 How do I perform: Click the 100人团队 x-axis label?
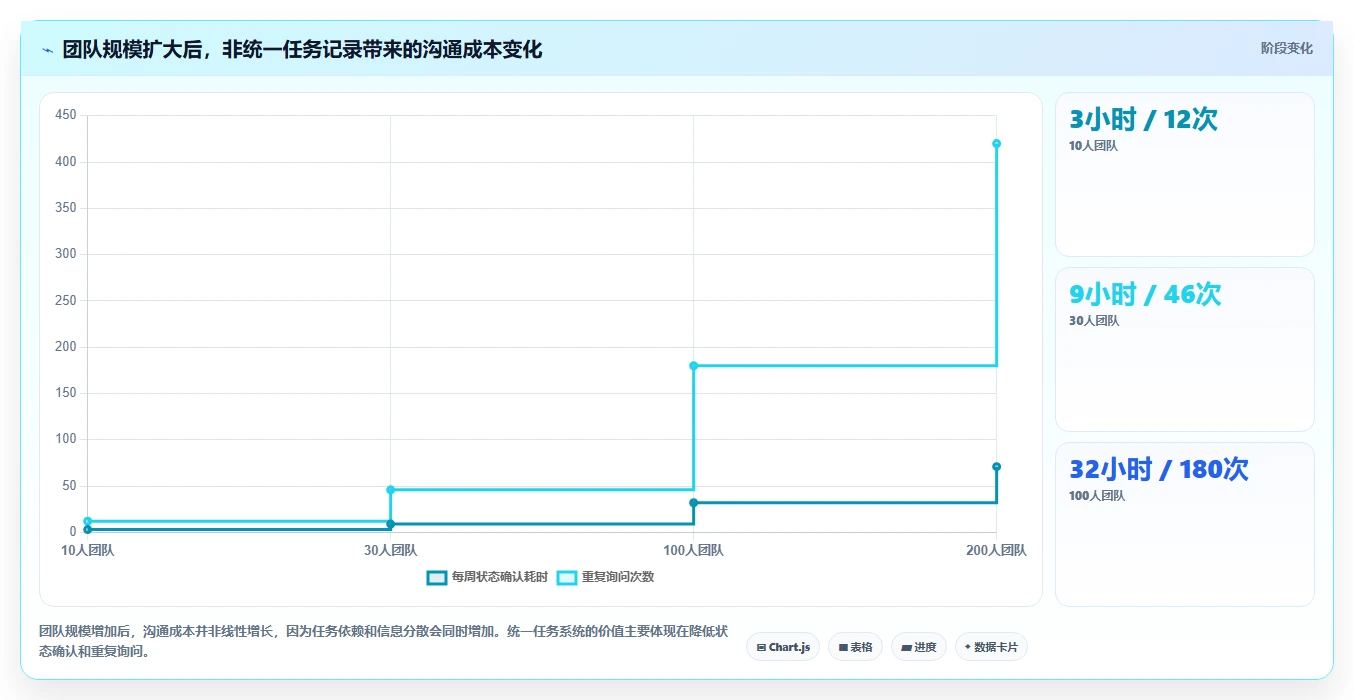(693, 550)
